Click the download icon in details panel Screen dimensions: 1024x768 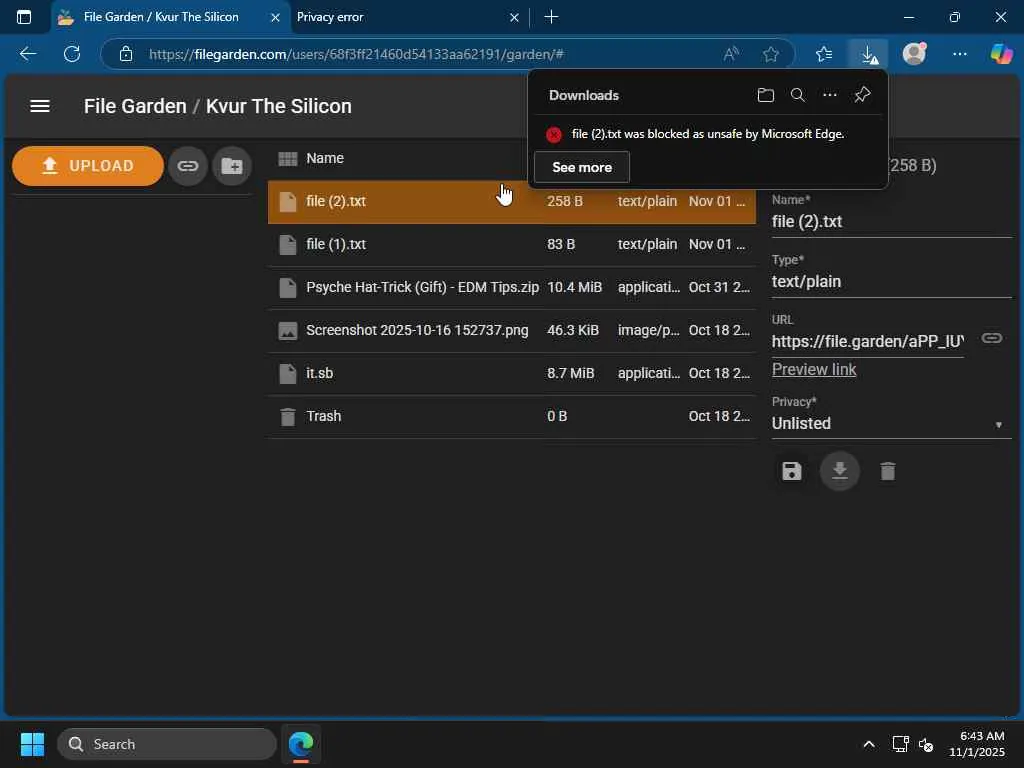pyautogui.click(x=839, y=471)
